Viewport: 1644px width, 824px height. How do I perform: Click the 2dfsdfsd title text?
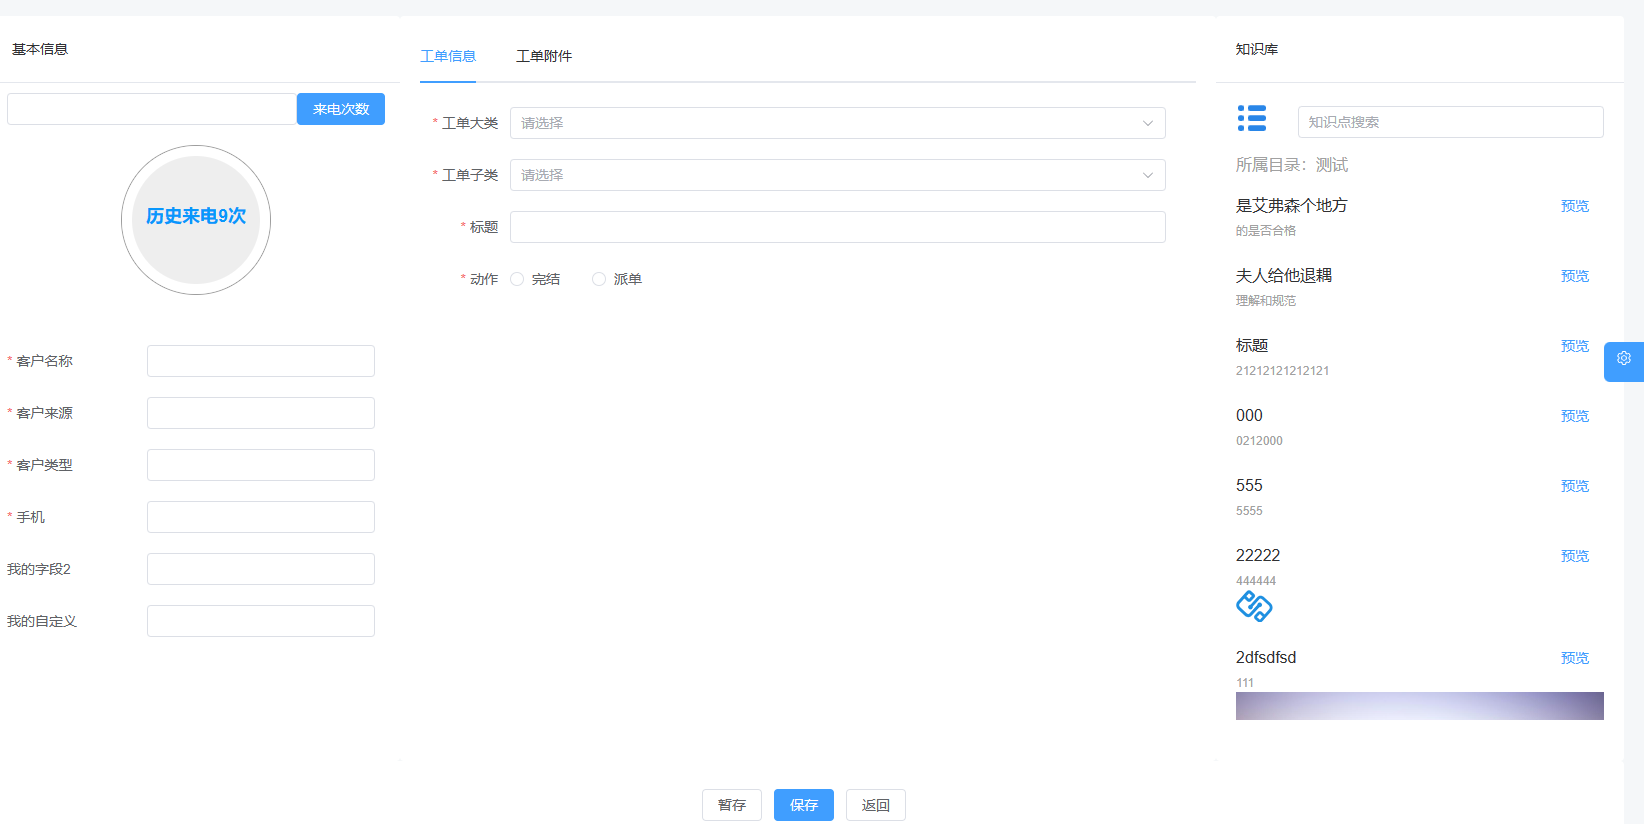click(1266, 657)
